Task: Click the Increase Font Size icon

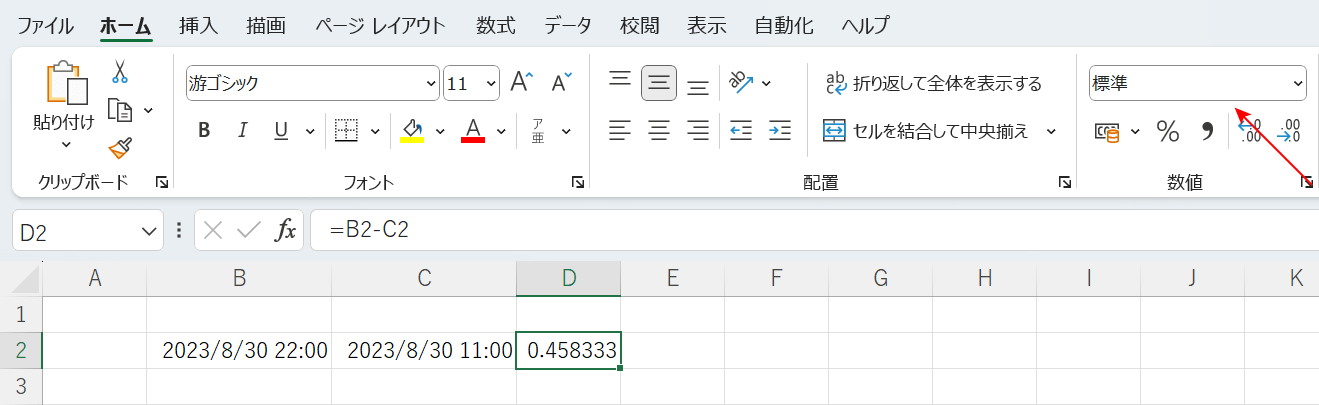Action: (522, 83)
